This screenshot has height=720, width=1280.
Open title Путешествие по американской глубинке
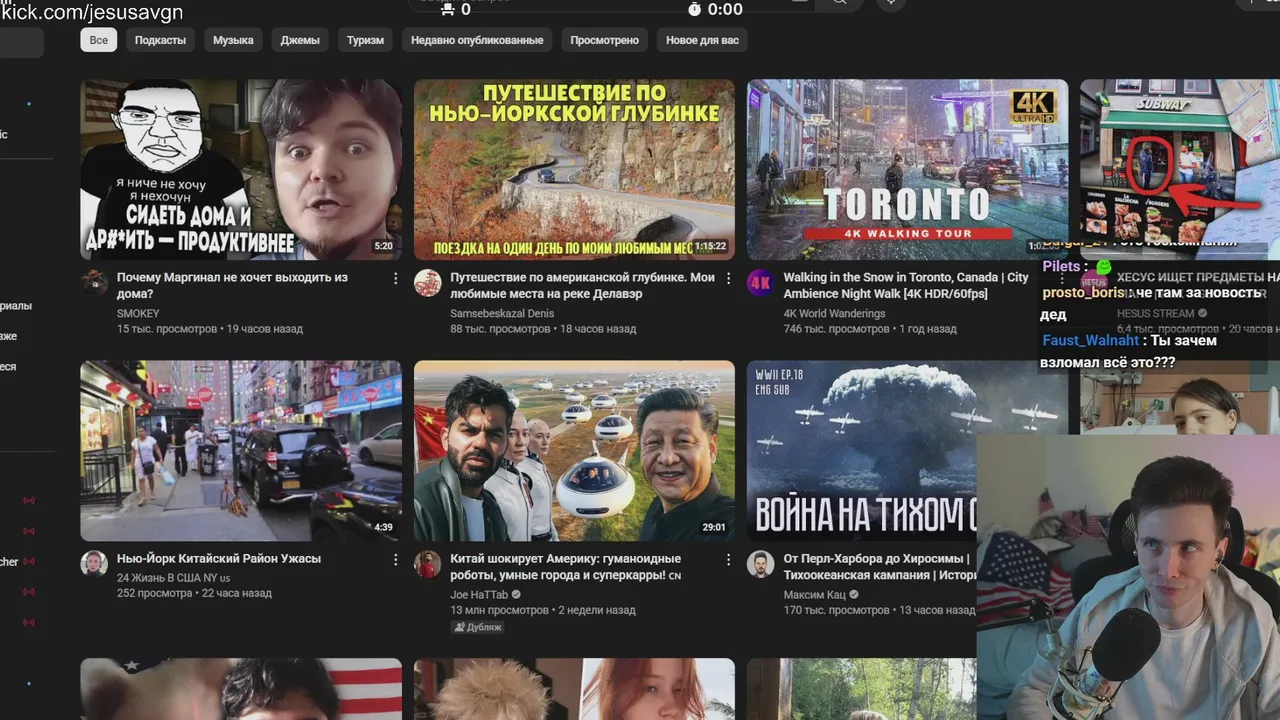tap(582, 286)
